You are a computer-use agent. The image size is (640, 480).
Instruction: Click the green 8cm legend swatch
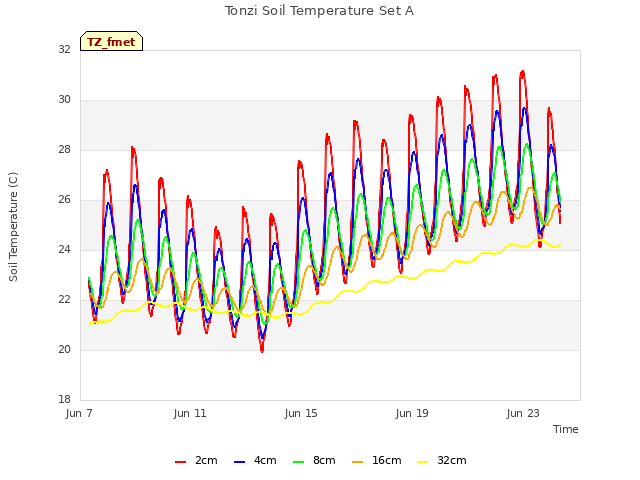tap(299, 462)
